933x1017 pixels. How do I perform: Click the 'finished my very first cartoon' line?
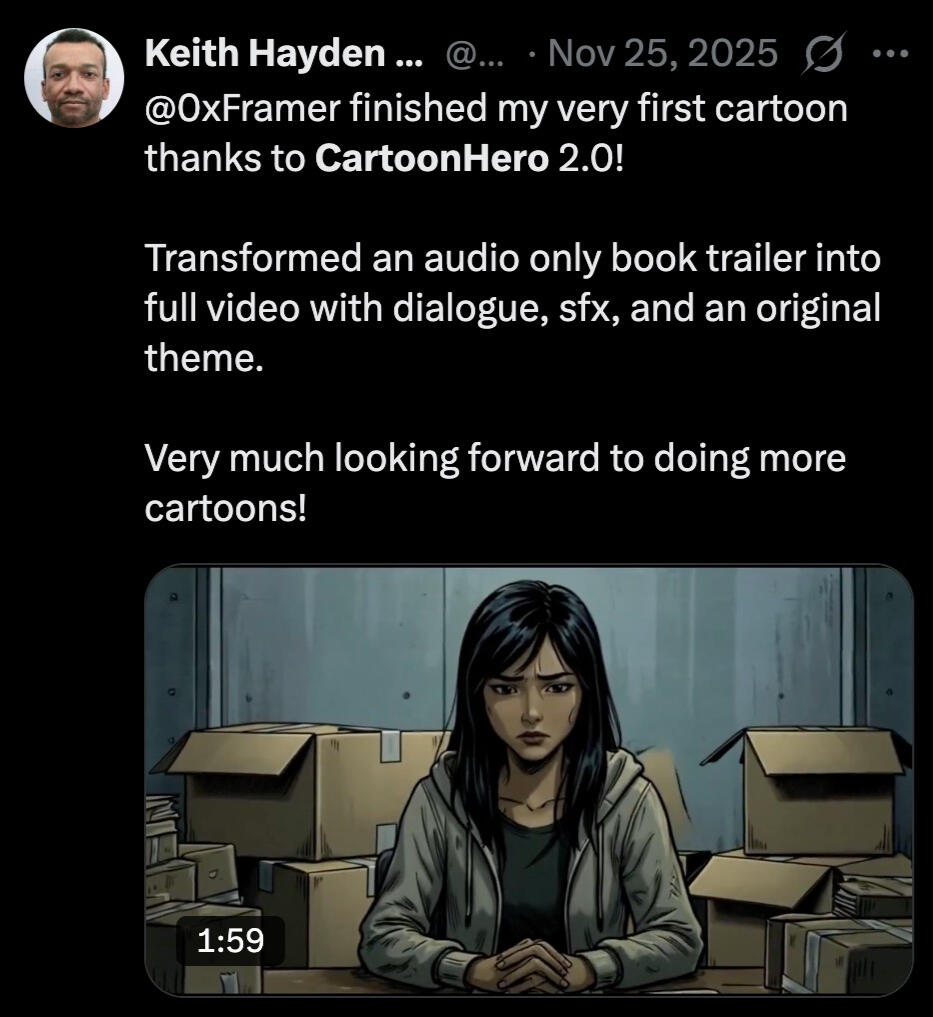(x=599, y=108)
